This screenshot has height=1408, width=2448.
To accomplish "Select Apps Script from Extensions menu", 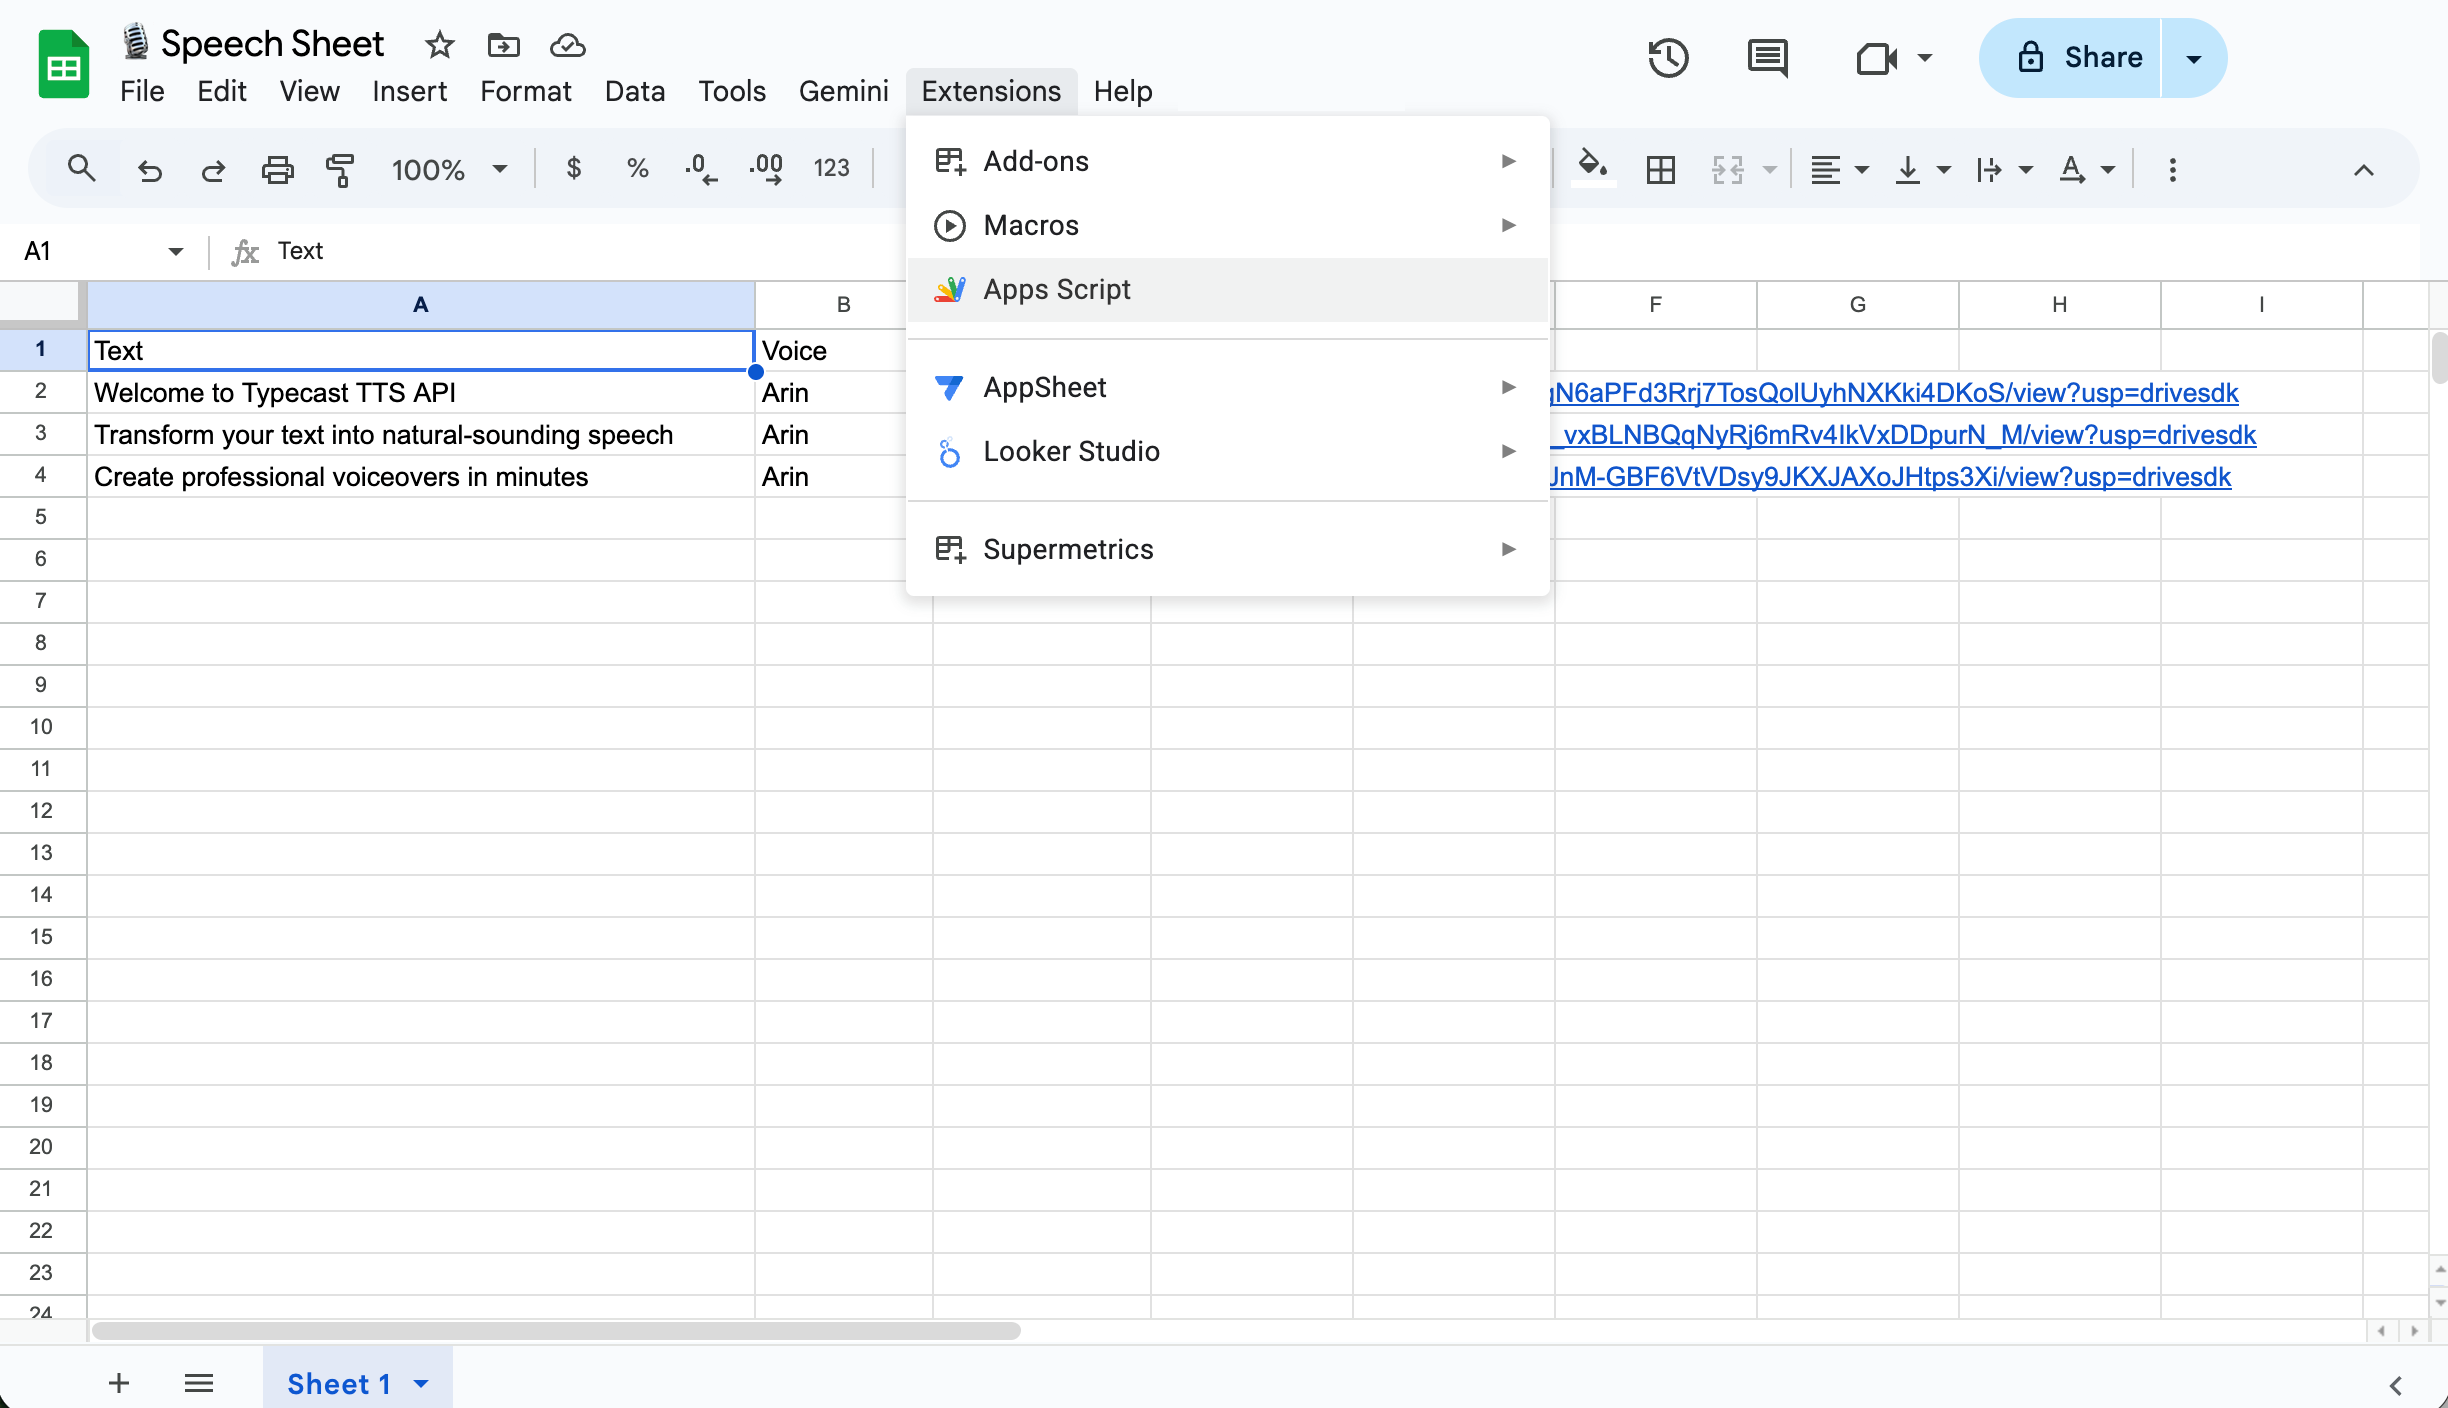I will coord(1057,289).
